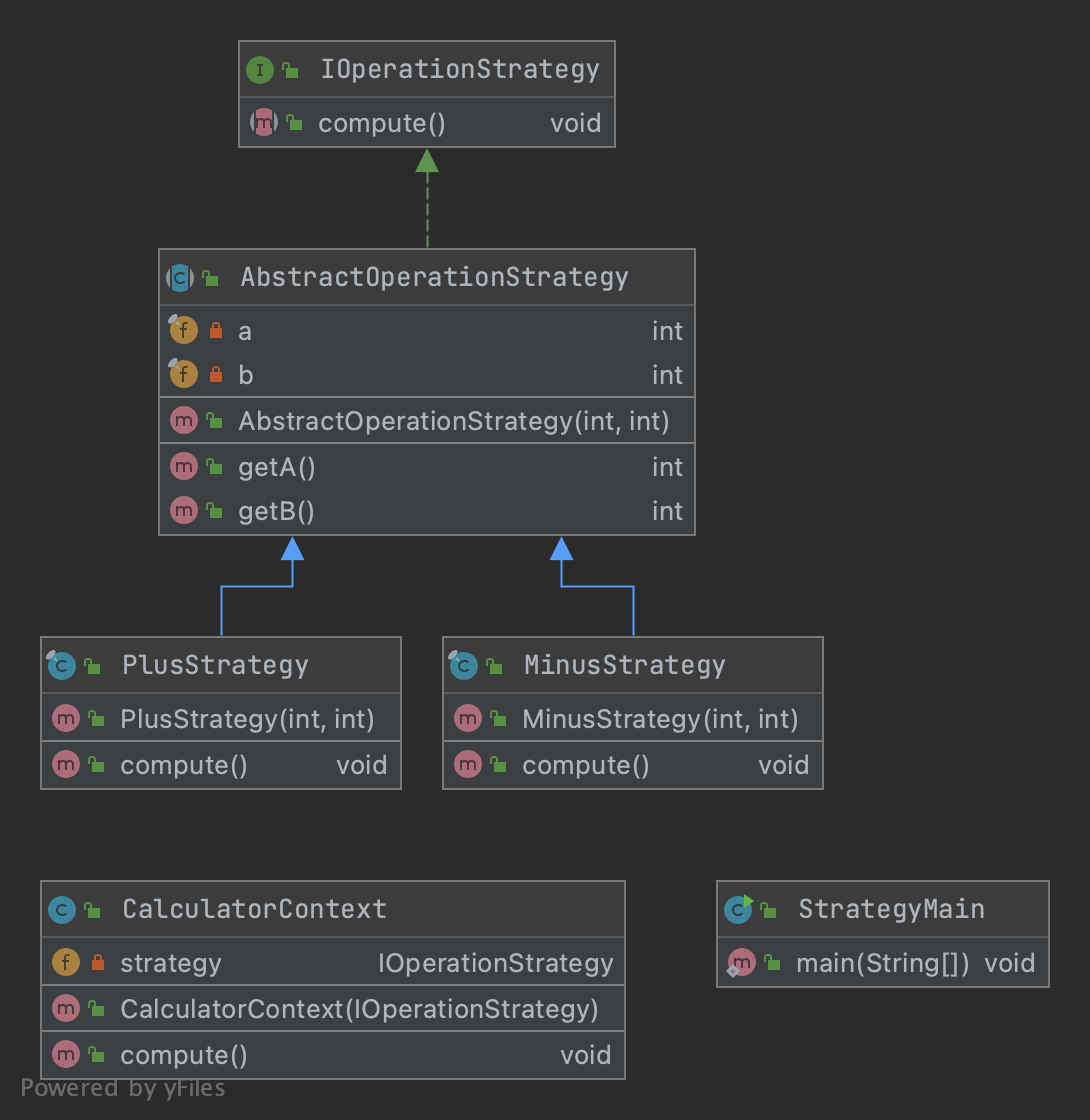This screenshot has width=1090, height=1120.
Task: Click the method icon next to compute() in IOperationStrategy
Action: coord(262,122)
